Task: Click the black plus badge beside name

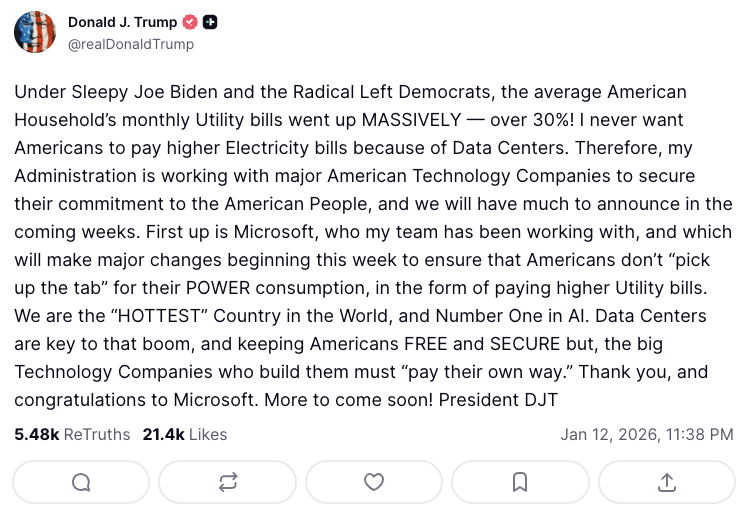Action: 210,23
